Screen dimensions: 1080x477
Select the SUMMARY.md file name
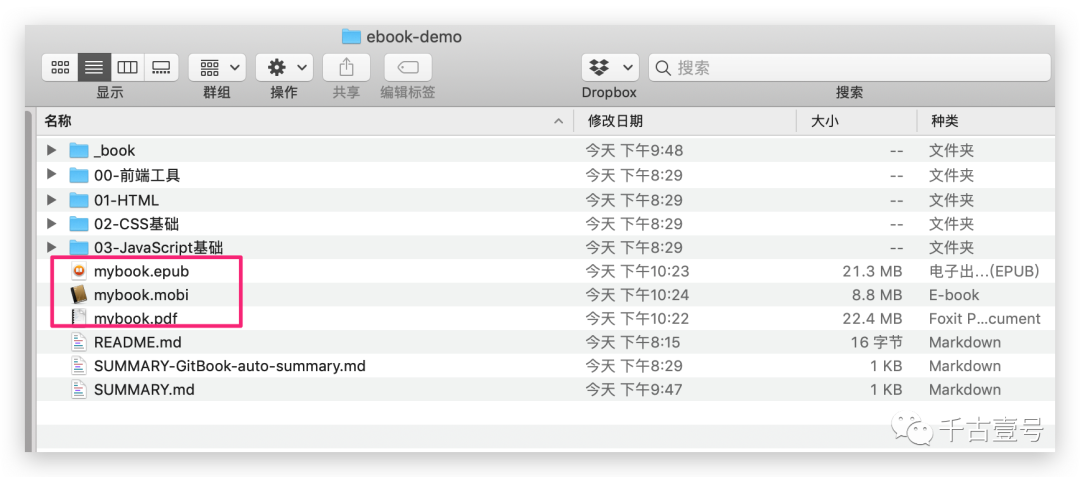click(144, 390)
